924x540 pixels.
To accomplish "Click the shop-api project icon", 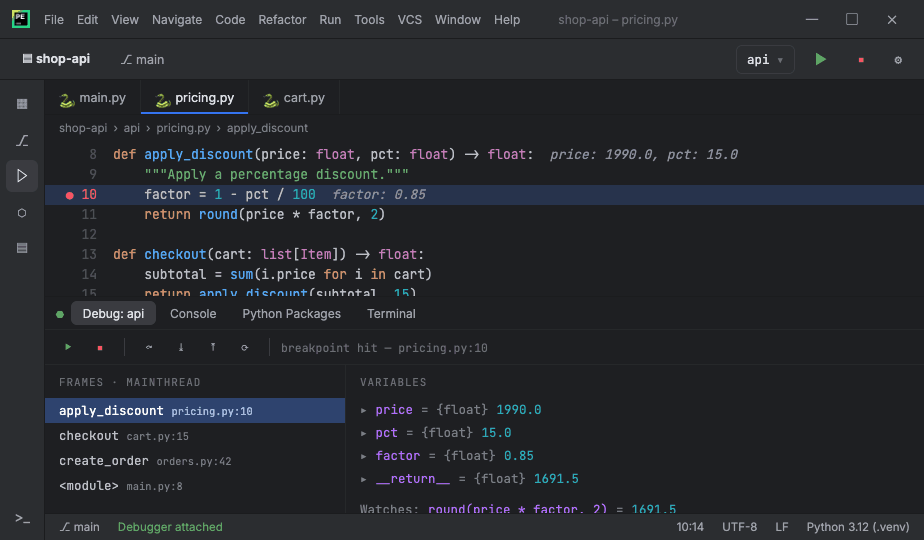I will pyautogui.click(x=27, y=58).
